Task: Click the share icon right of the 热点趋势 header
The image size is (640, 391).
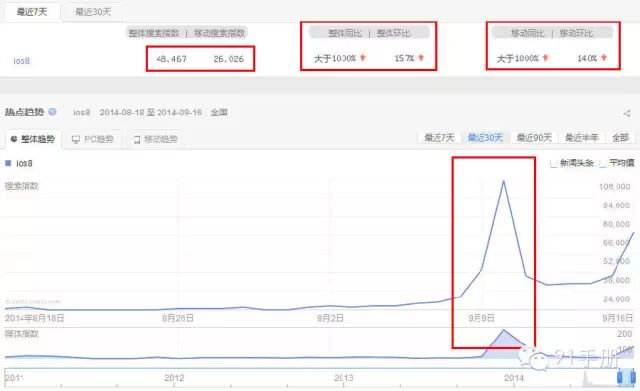Action: click(627, 113)
